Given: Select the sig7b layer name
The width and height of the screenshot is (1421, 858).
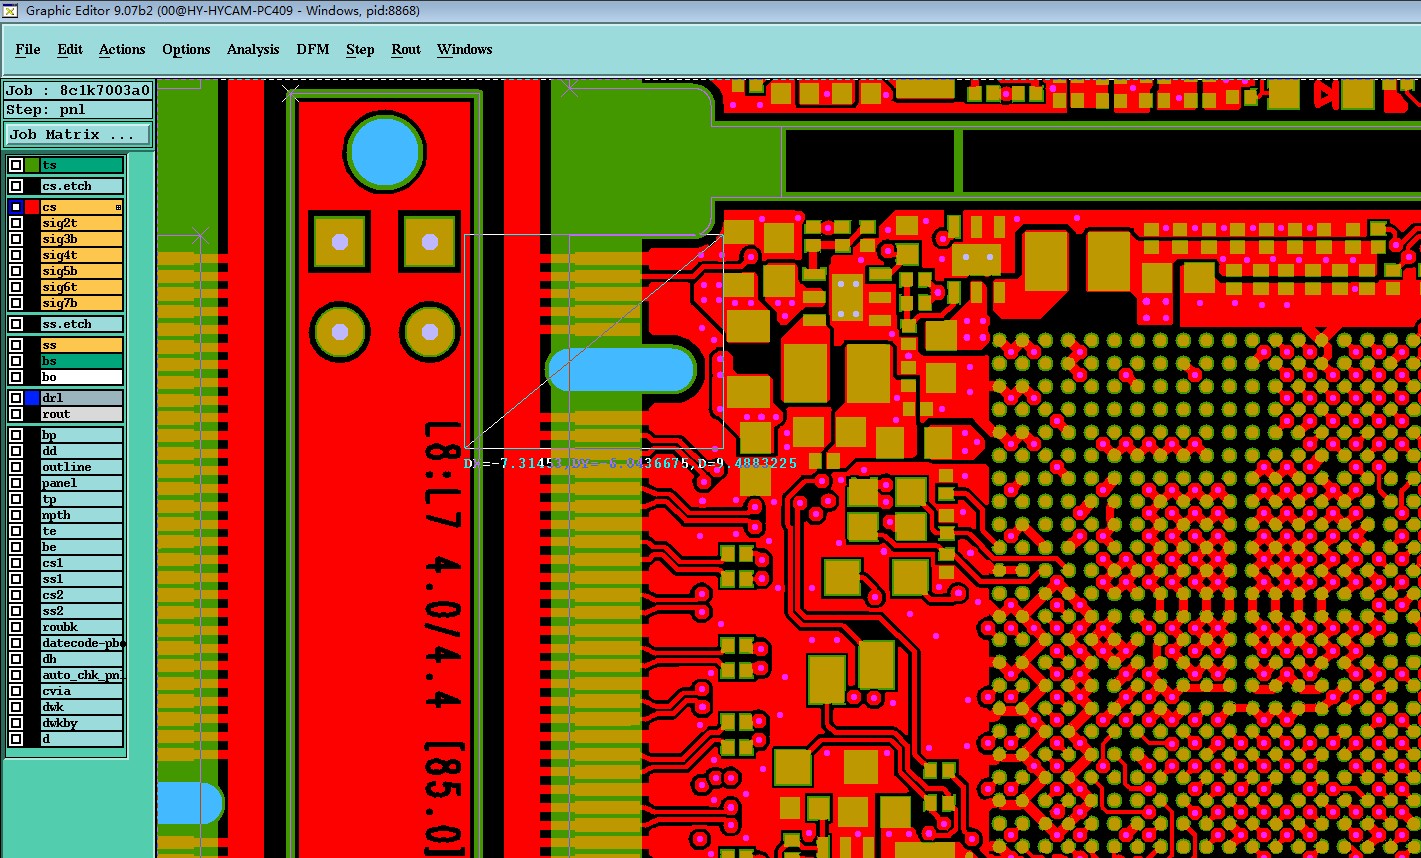Looking at the screenshot, I should tap(81, 303).
